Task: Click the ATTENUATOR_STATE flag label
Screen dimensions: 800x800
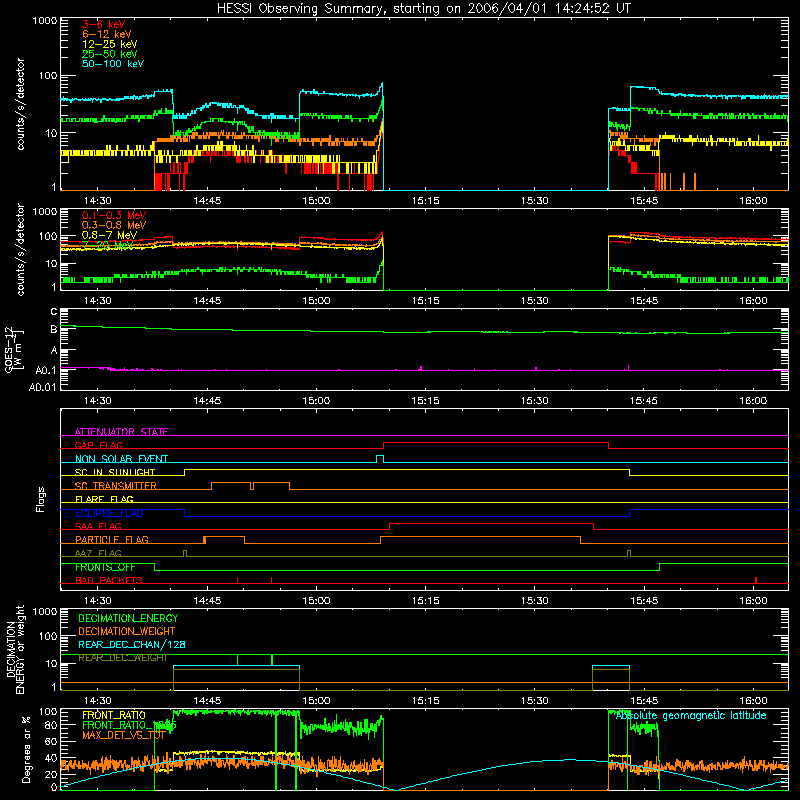Action: (121, 432)
